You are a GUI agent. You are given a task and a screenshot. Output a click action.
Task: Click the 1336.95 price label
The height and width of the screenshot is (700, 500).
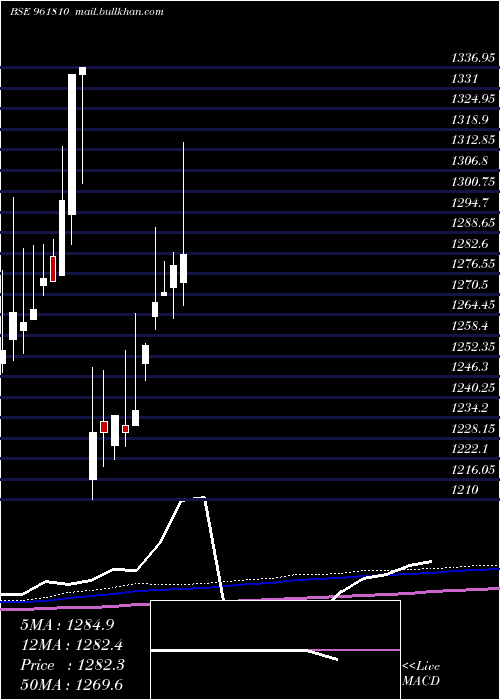coord(474,58)
